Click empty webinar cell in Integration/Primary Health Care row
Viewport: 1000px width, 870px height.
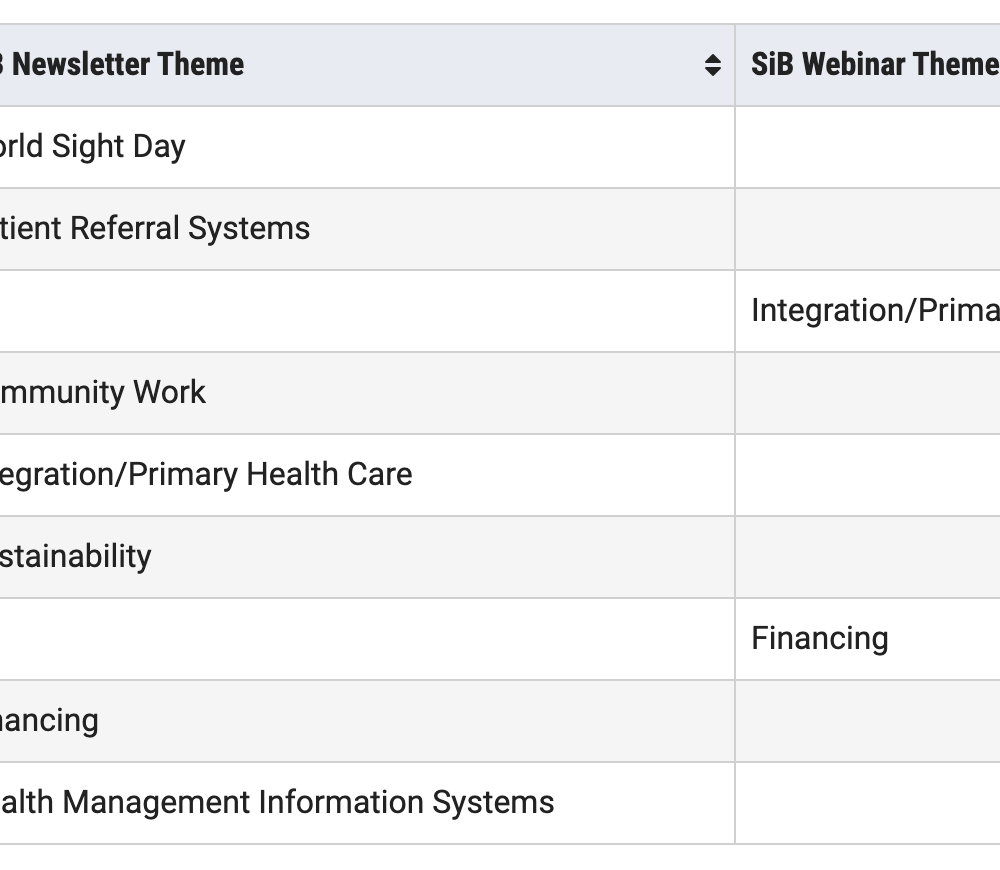click(x=868, y=475)
